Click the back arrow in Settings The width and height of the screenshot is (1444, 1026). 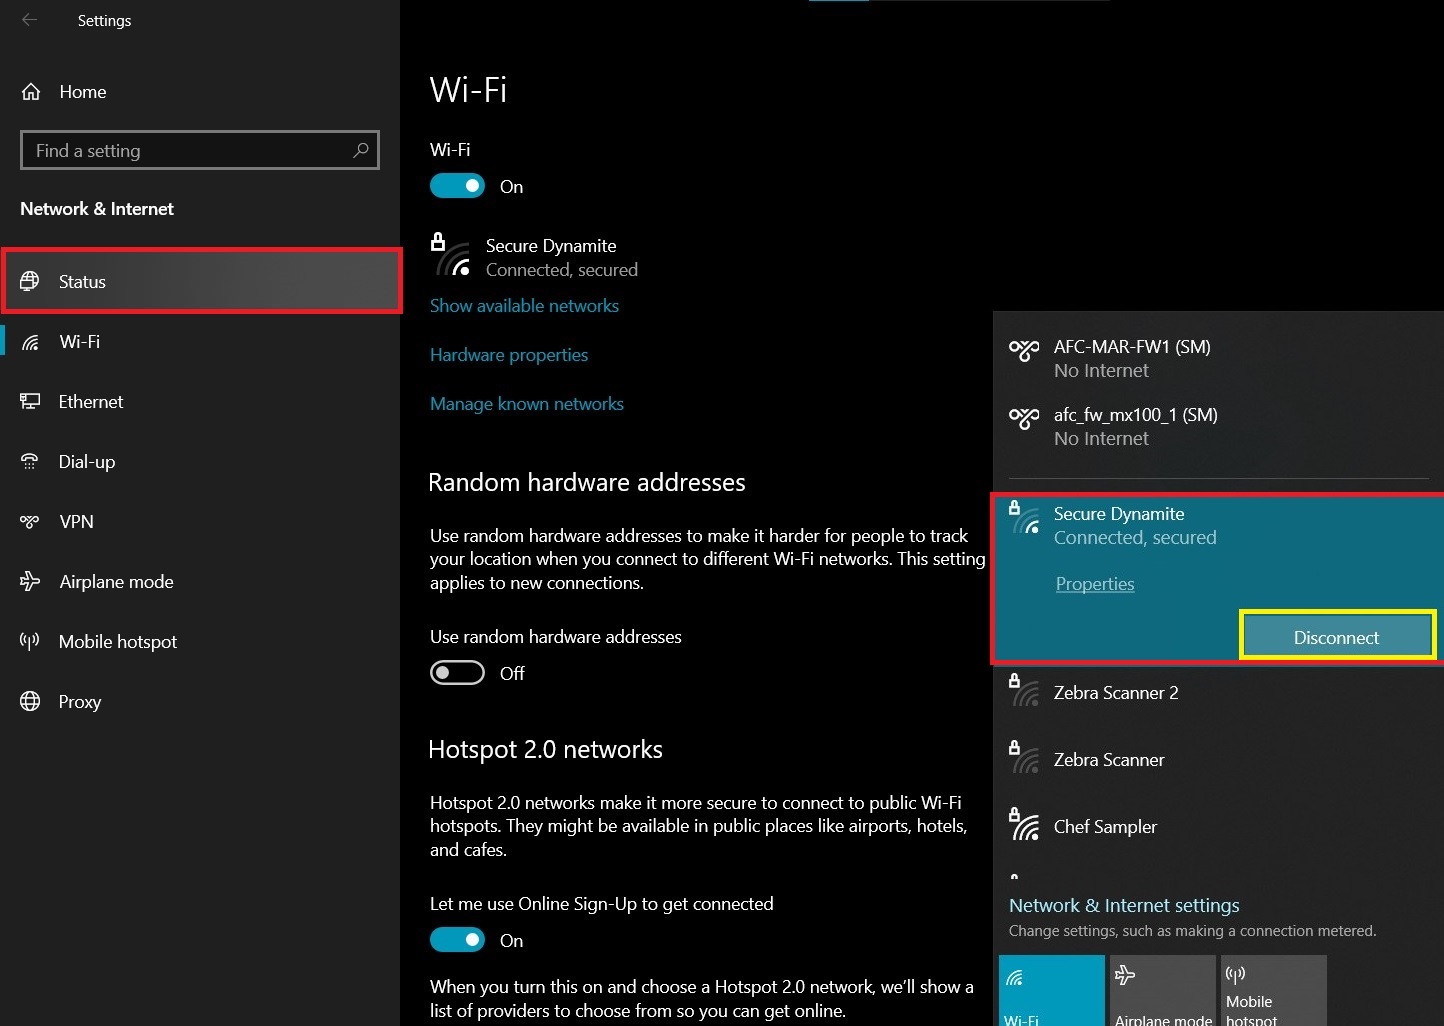click(29, 20)
